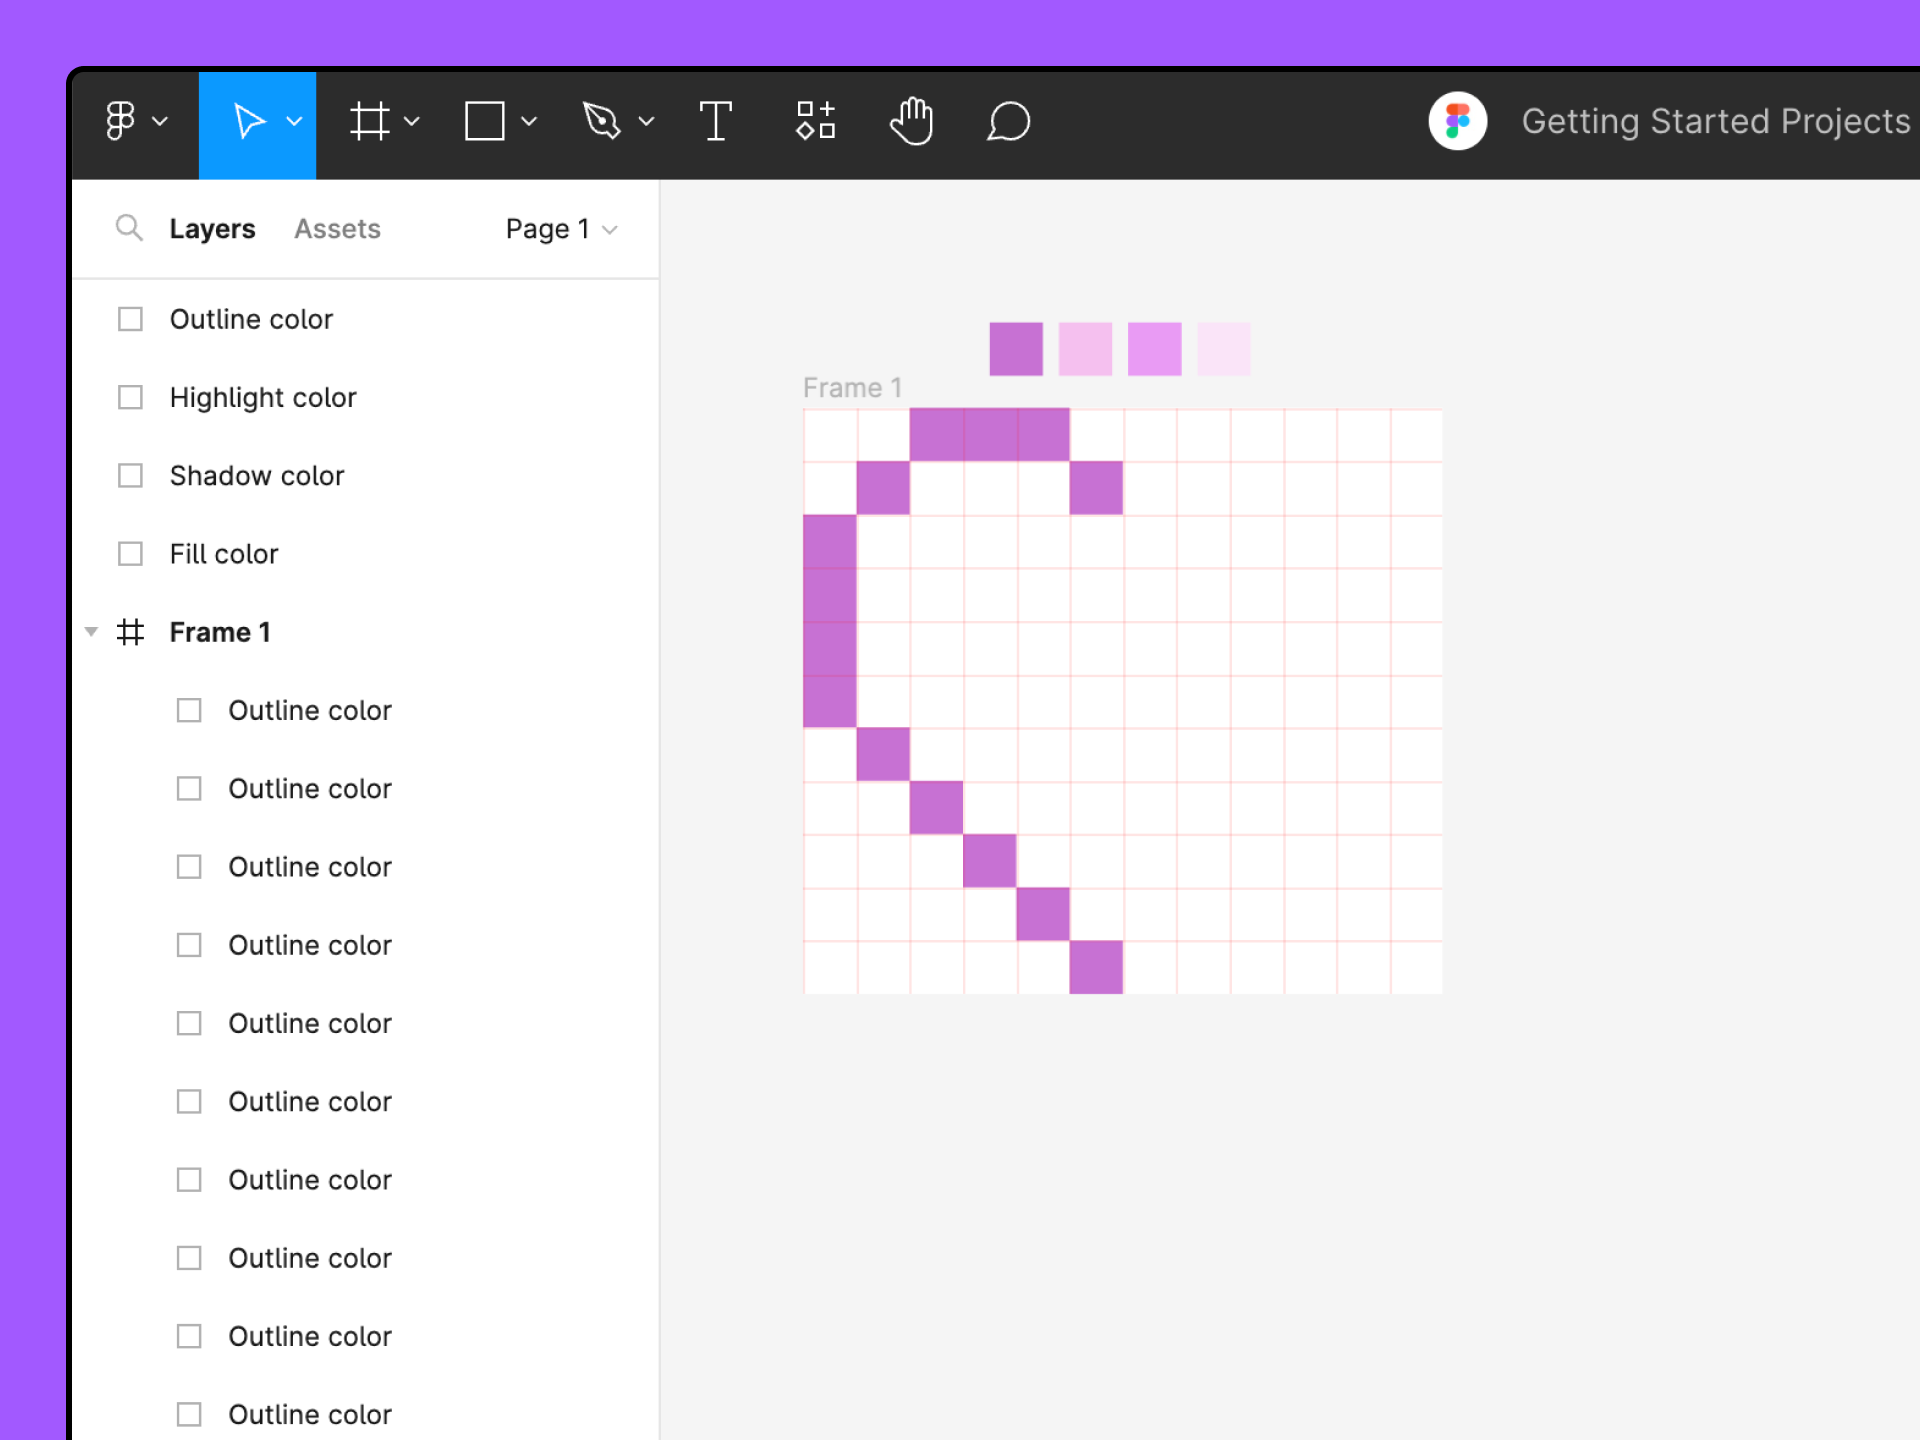Image resolution: width=1920 pixels, height=1440 pixels.
Task: Select the Pen tool
Action: [x=602, y=122]
